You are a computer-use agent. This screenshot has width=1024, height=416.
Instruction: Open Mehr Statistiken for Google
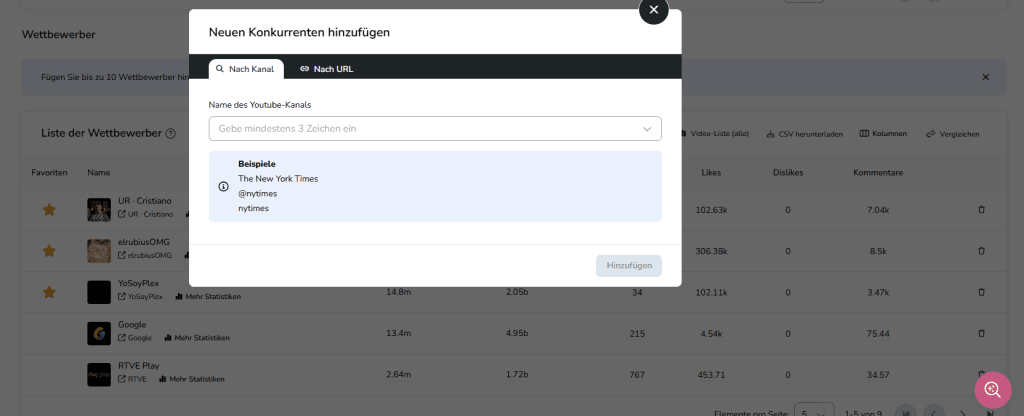point(190,338)
